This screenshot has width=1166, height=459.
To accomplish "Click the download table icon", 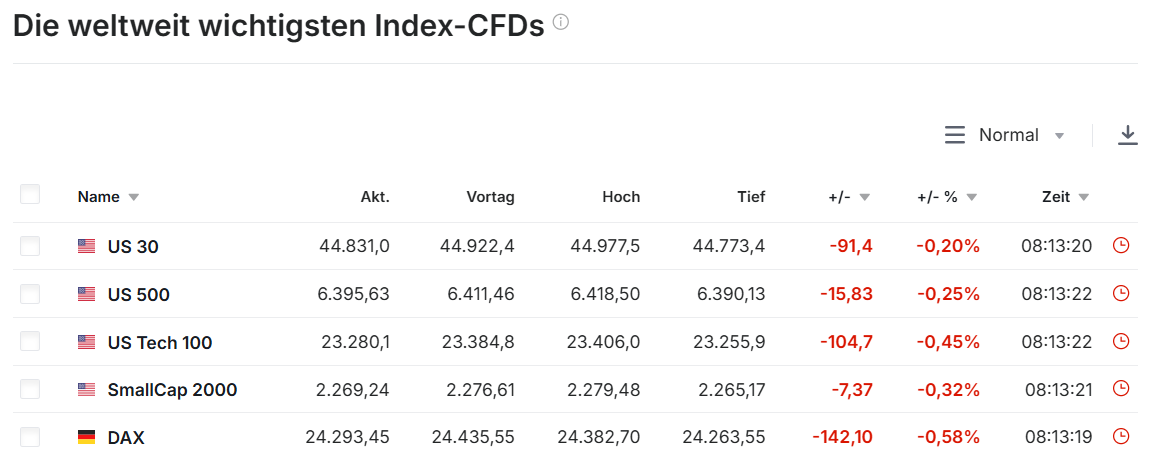I will [1128, 135].
